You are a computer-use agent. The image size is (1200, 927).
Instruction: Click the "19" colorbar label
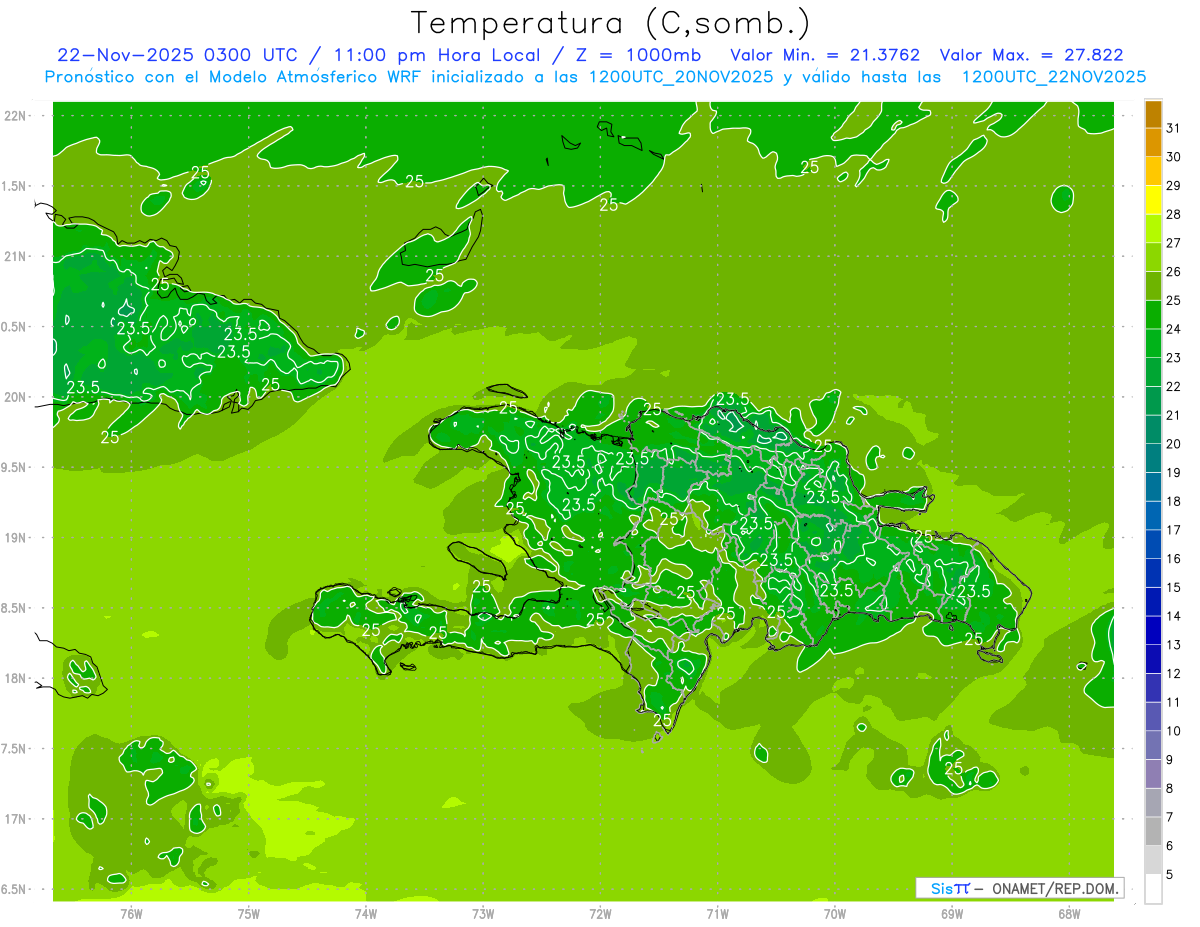coord(1174,472)
